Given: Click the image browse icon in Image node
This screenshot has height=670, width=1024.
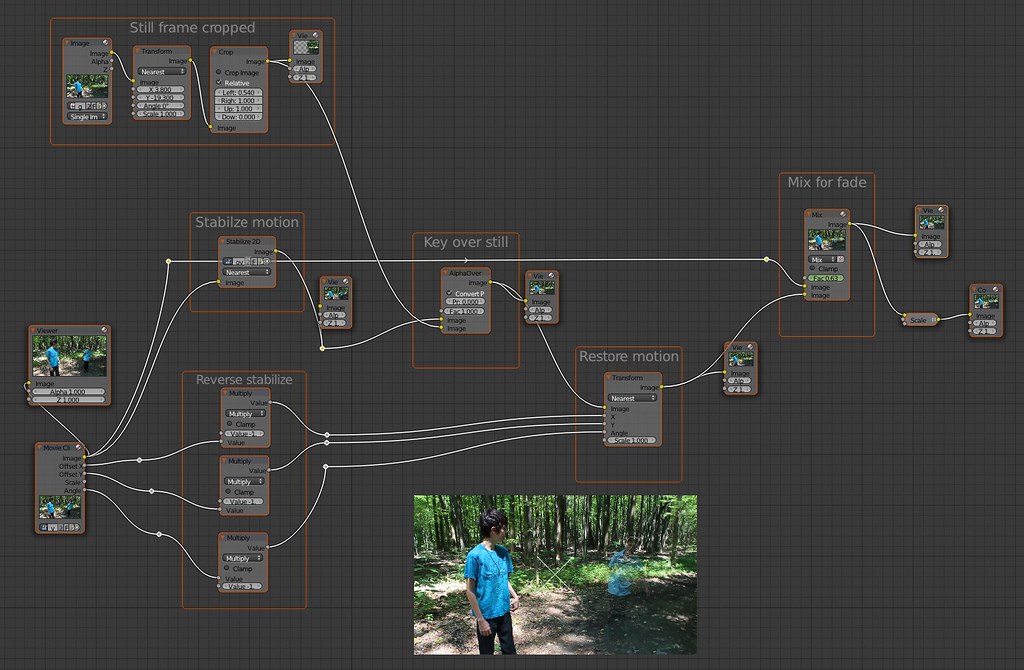Looking at the screenshot, I should click(x=72, y=106).
